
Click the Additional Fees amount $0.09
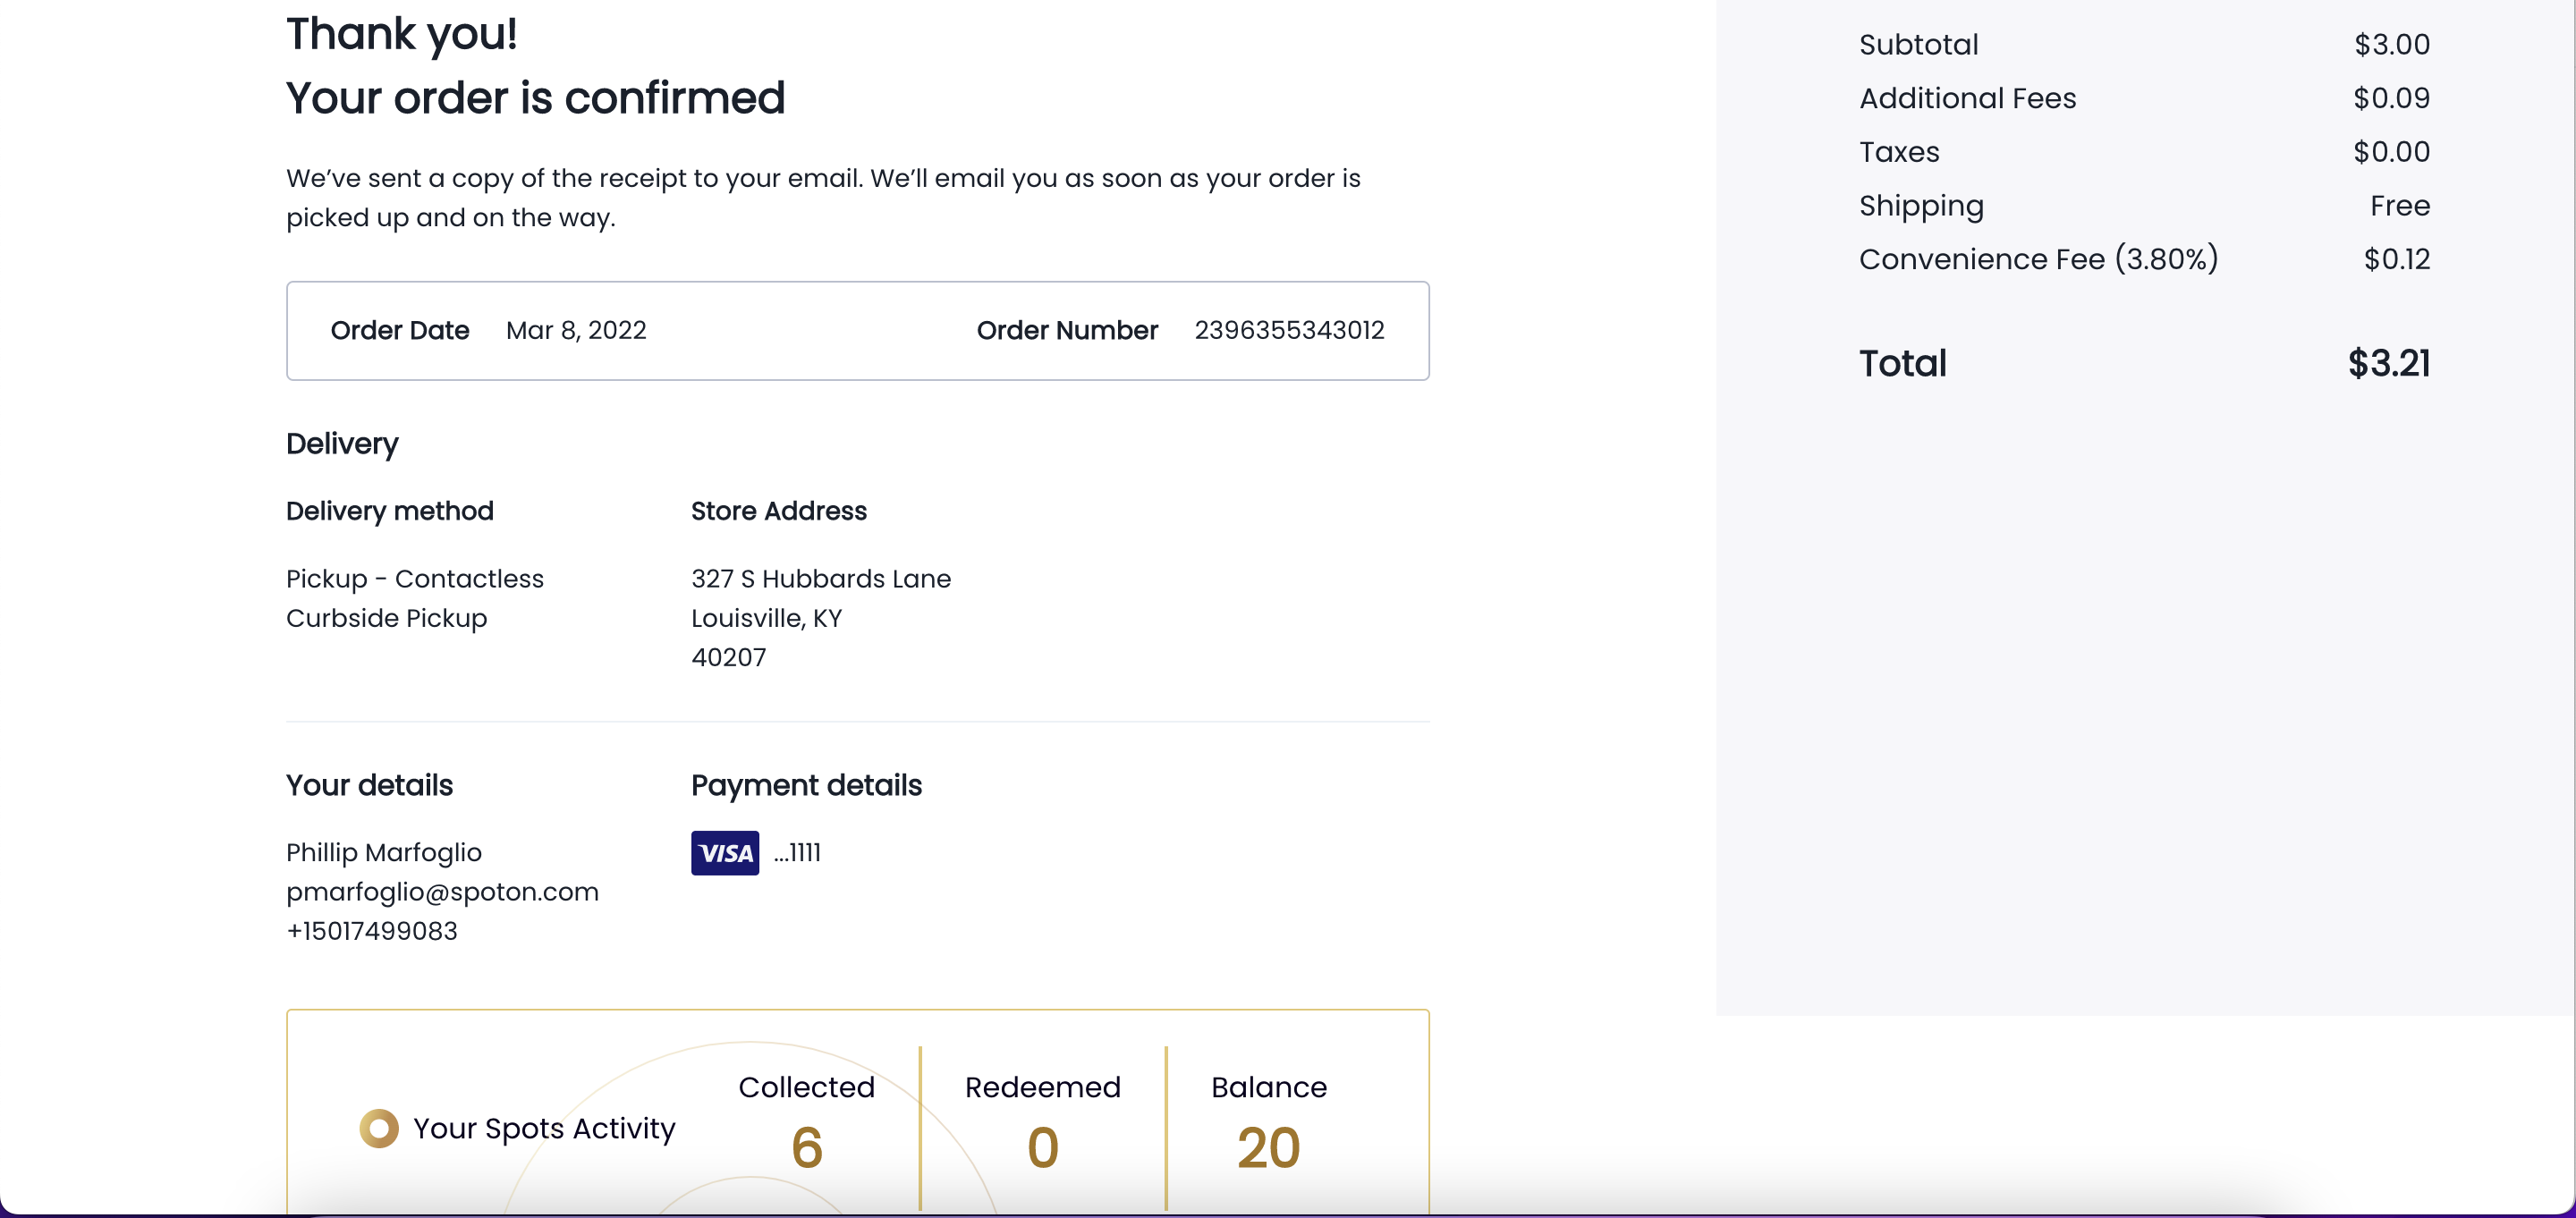point(2392,98)
